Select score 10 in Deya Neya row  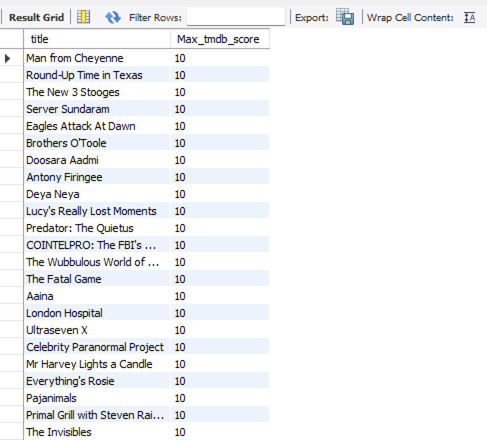pos(220,194)
